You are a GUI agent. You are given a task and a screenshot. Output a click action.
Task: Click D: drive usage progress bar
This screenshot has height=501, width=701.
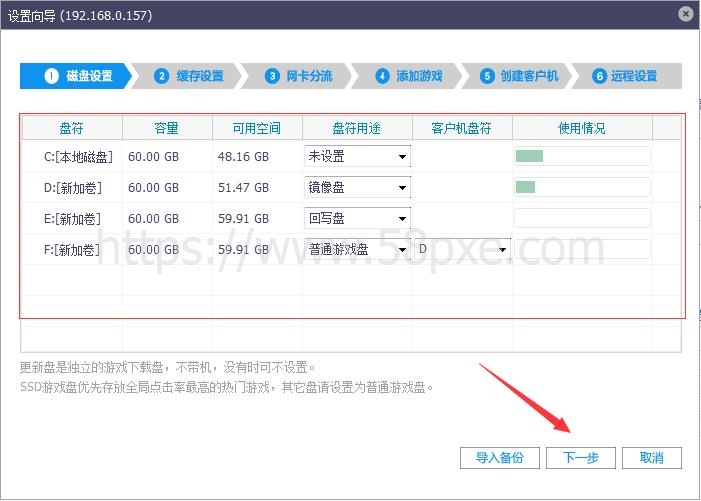click(582, 187)
